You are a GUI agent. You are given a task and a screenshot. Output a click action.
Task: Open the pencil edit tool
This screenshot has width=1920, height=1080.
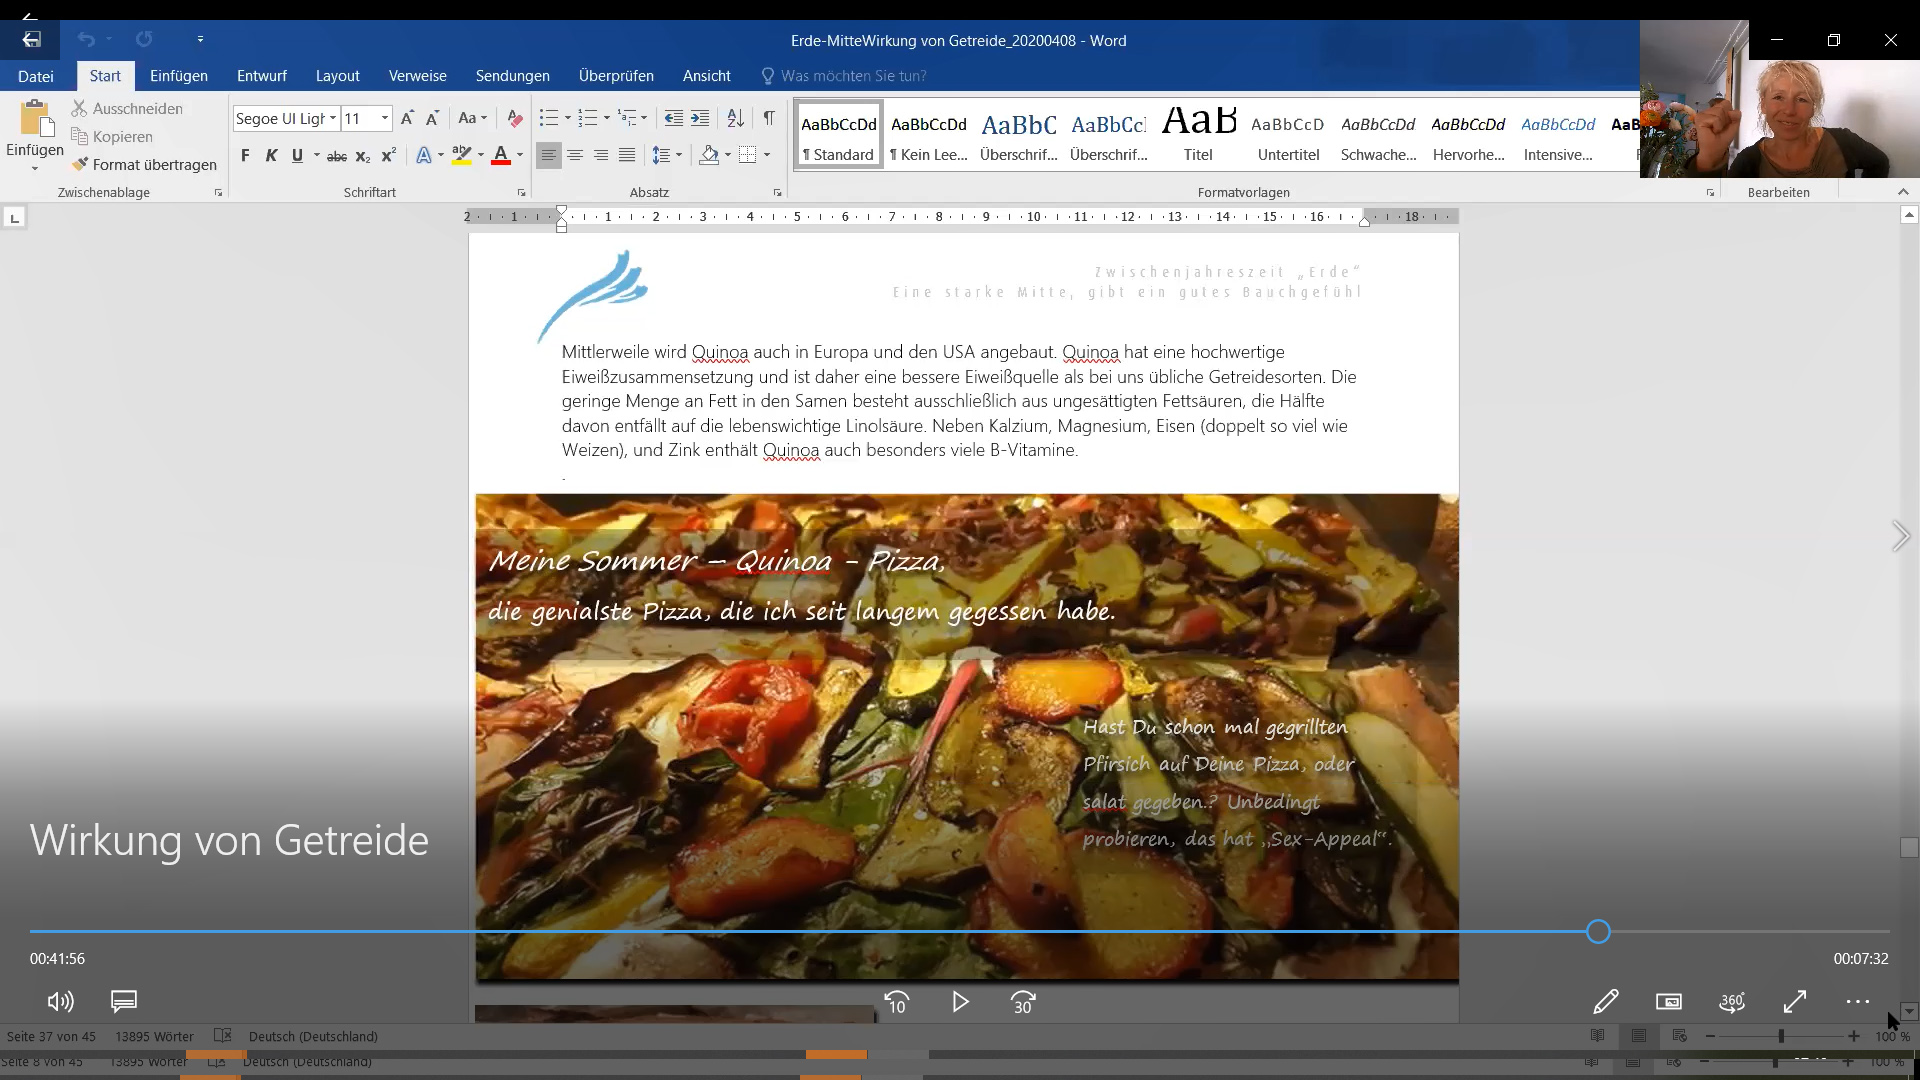(x=1606, y=1001)
